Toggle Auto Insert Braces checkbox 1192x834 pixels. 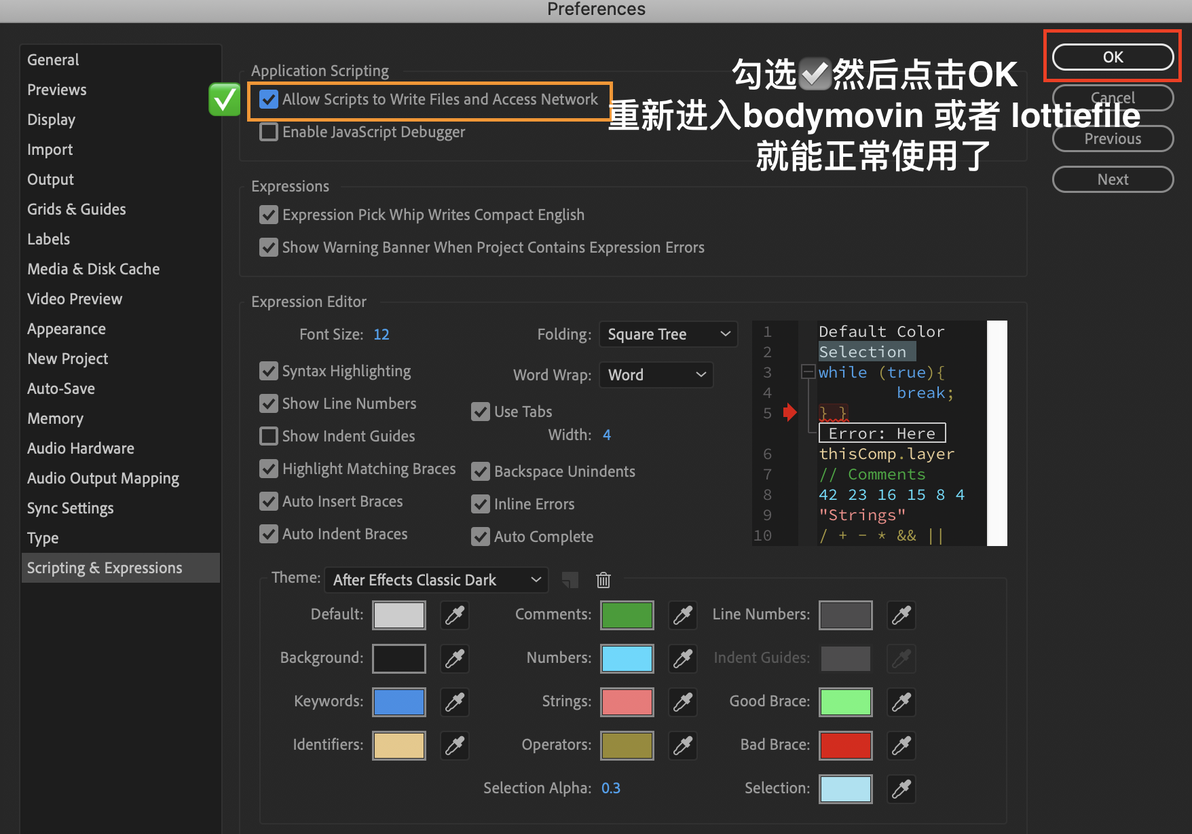pos(268,502)
